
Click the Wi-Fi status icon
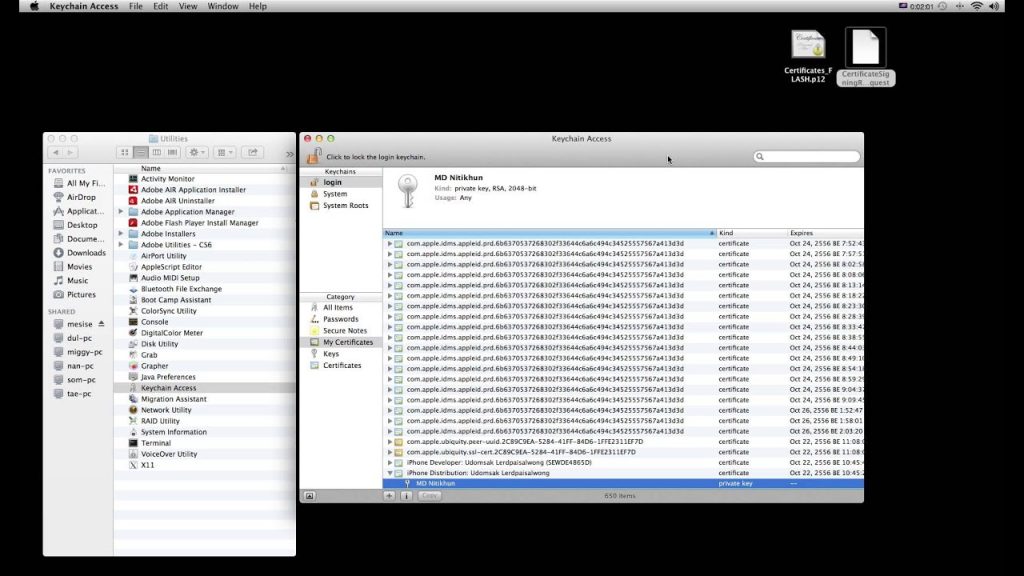976,6
